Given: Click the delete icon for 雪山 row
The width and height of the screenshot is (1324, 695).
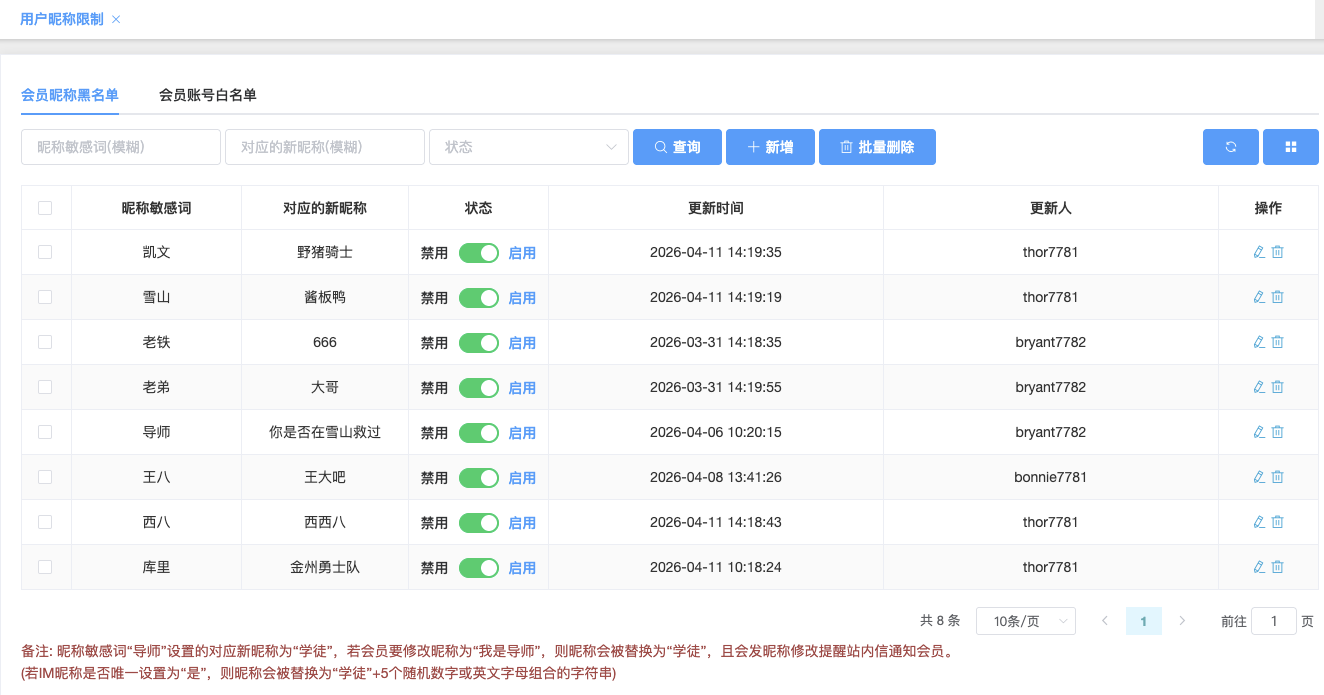Looking at the screenshot, I should [1277, 297].
